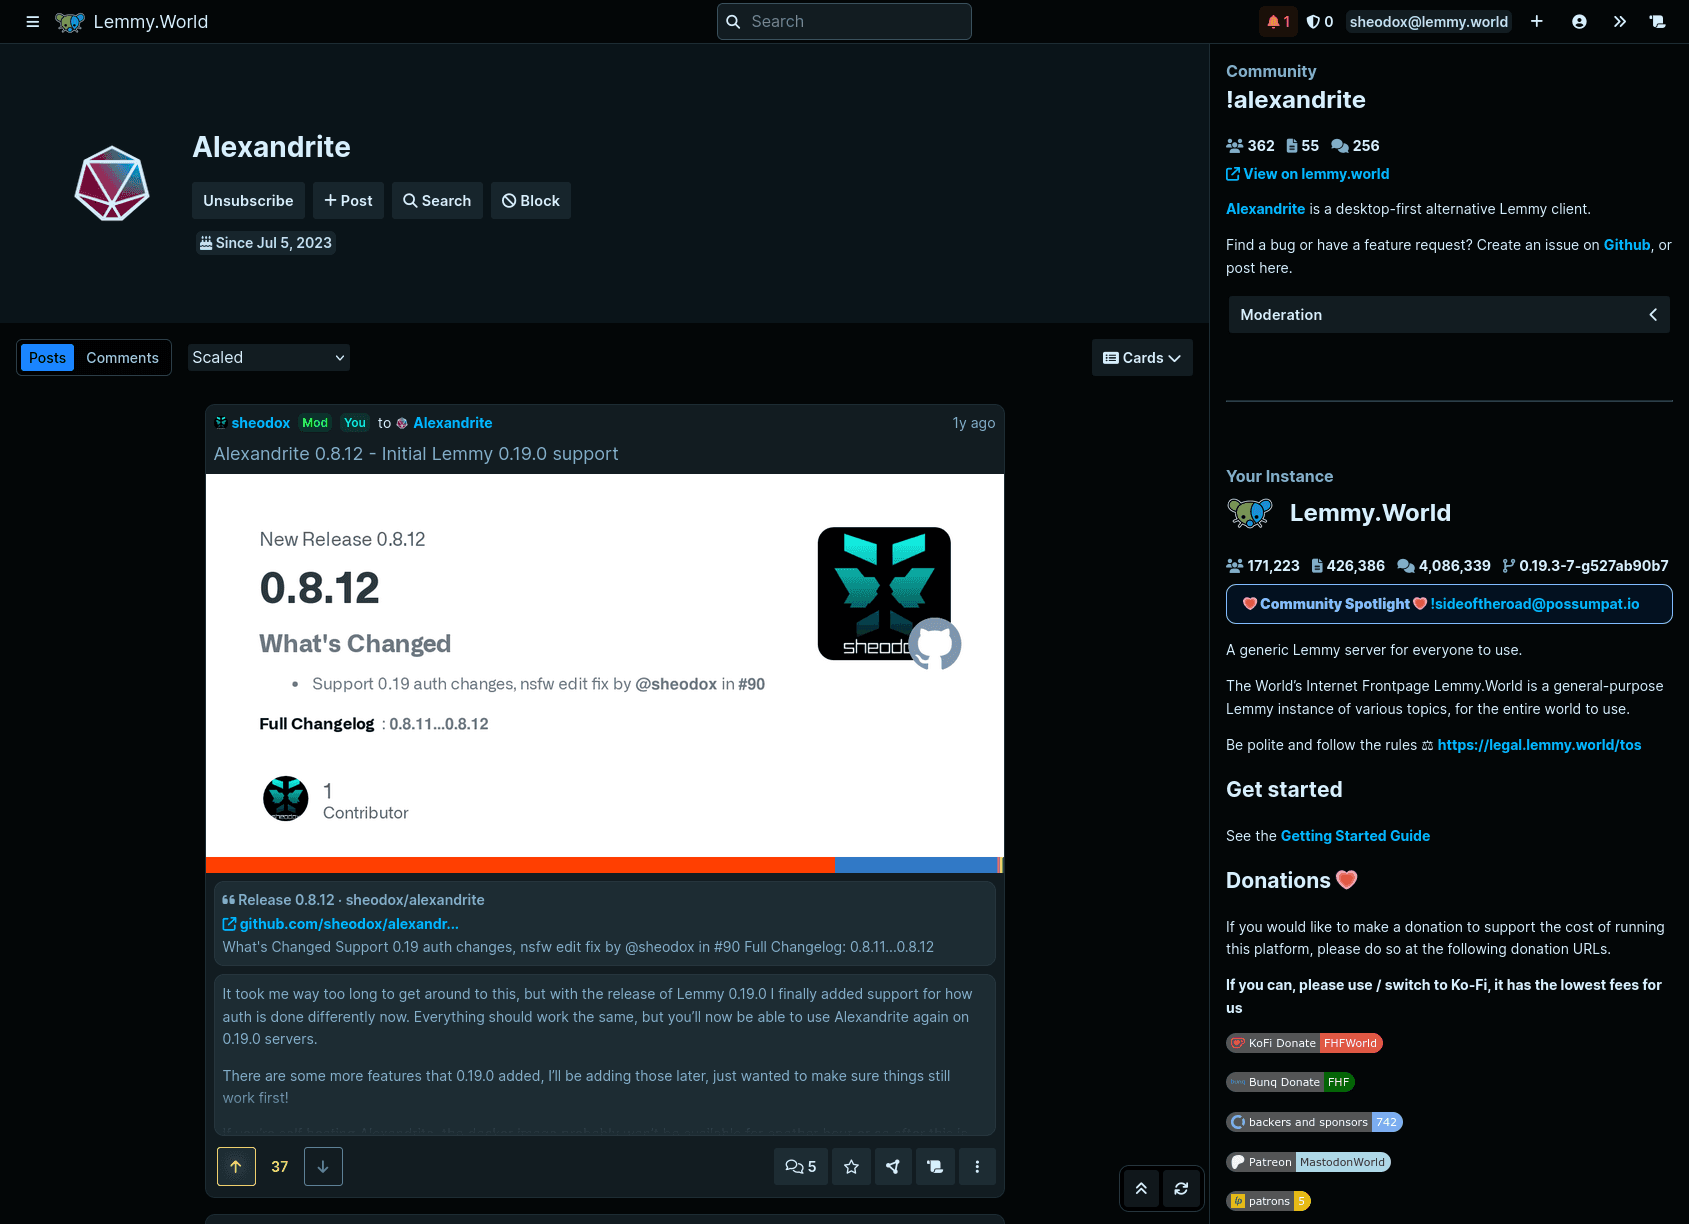Upvote the Alexandrite 0.8.12 post
Viewport: 1689px width, 1224px height.
(x=236, y=1166)
